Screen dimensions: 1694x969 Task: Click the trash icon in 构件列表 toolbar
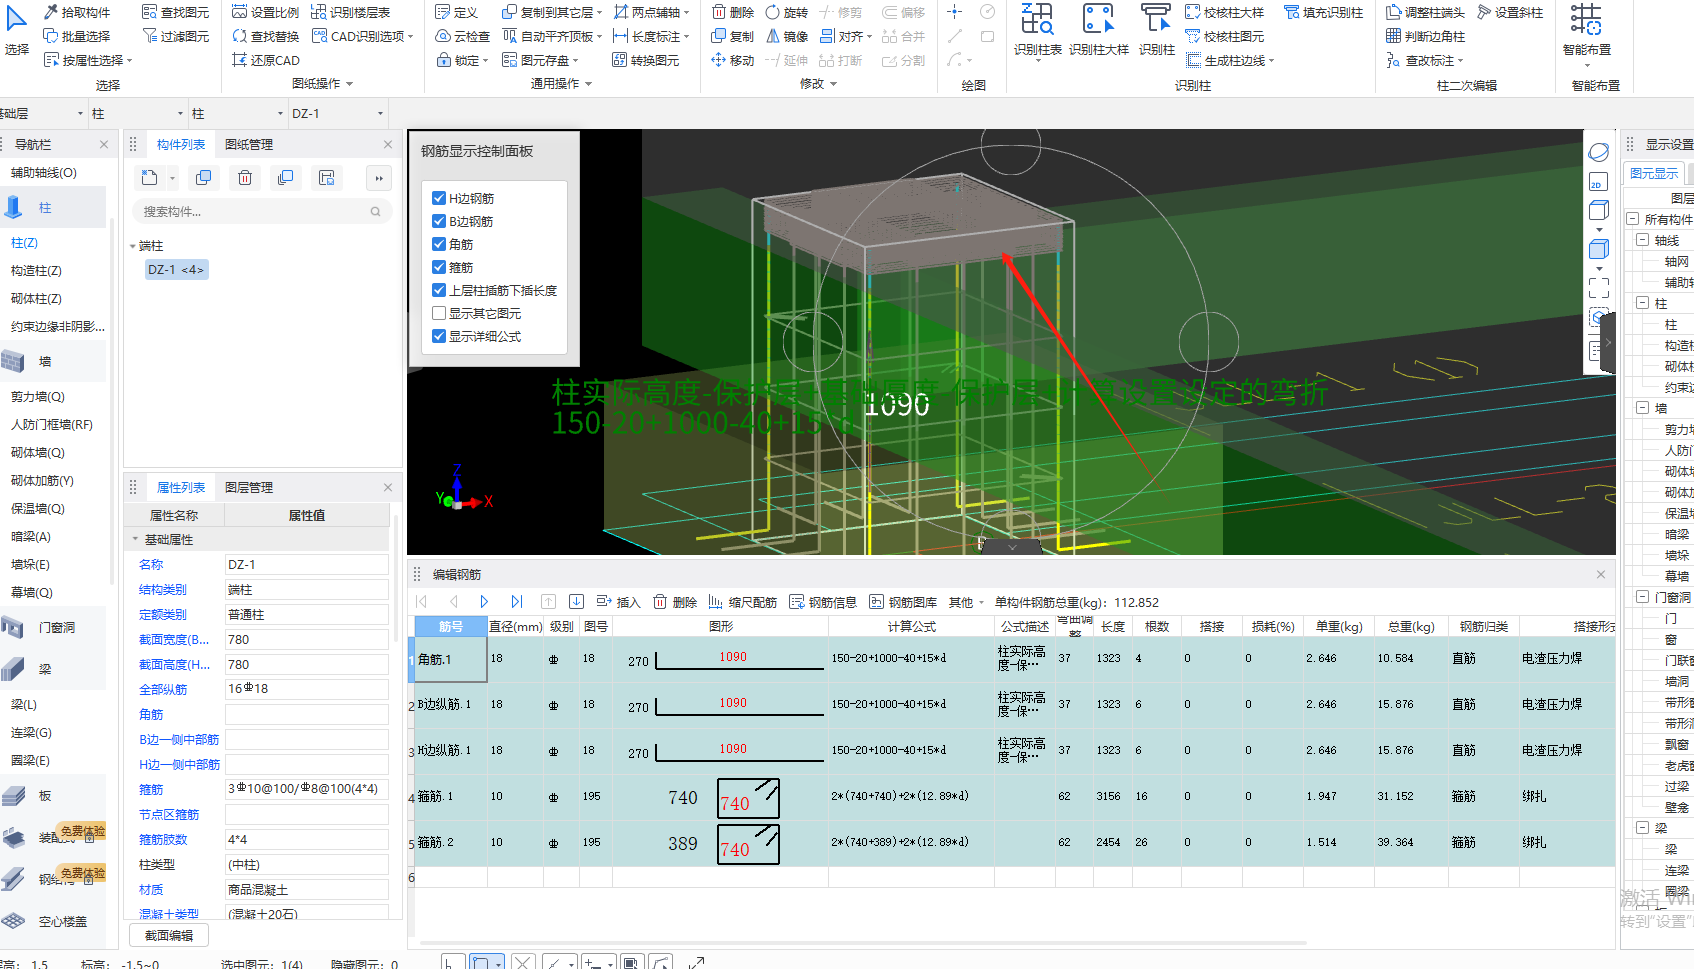coord(245,178)
